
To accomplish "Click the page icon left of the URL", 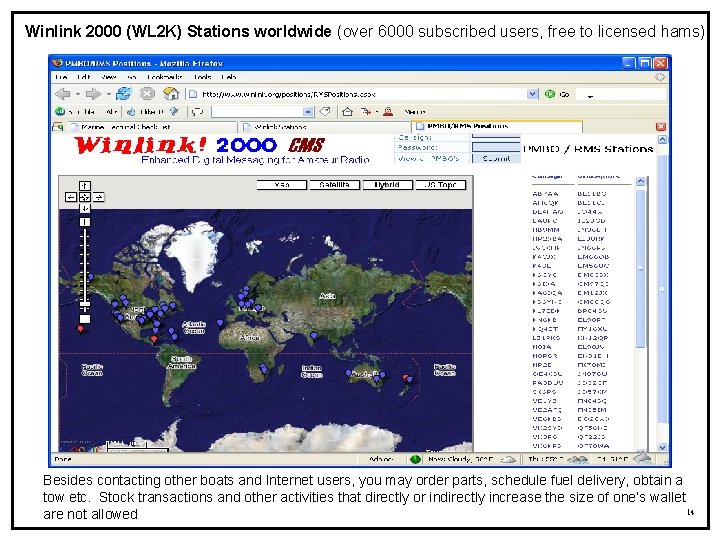I will point(193,94).
